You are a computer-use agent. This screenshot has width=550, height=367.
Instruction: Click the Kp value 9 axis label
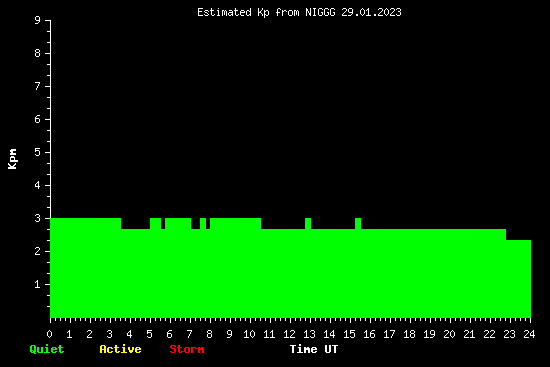(x=38, y=20)
